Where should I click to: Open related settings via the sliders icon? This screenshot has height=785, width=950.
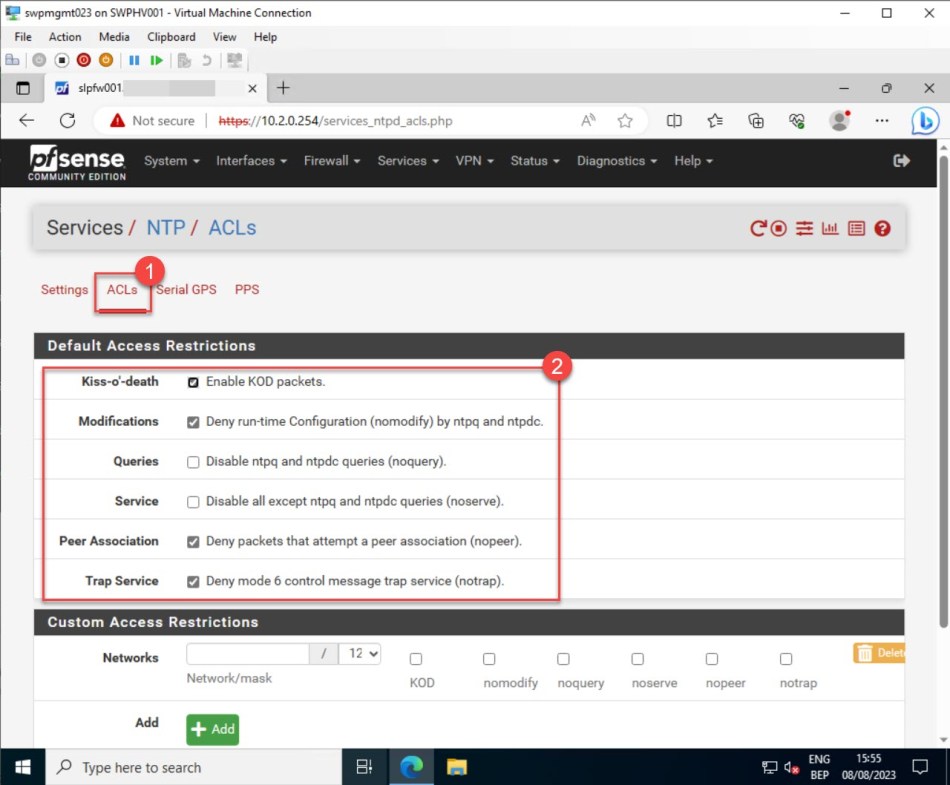coord(804,228)
